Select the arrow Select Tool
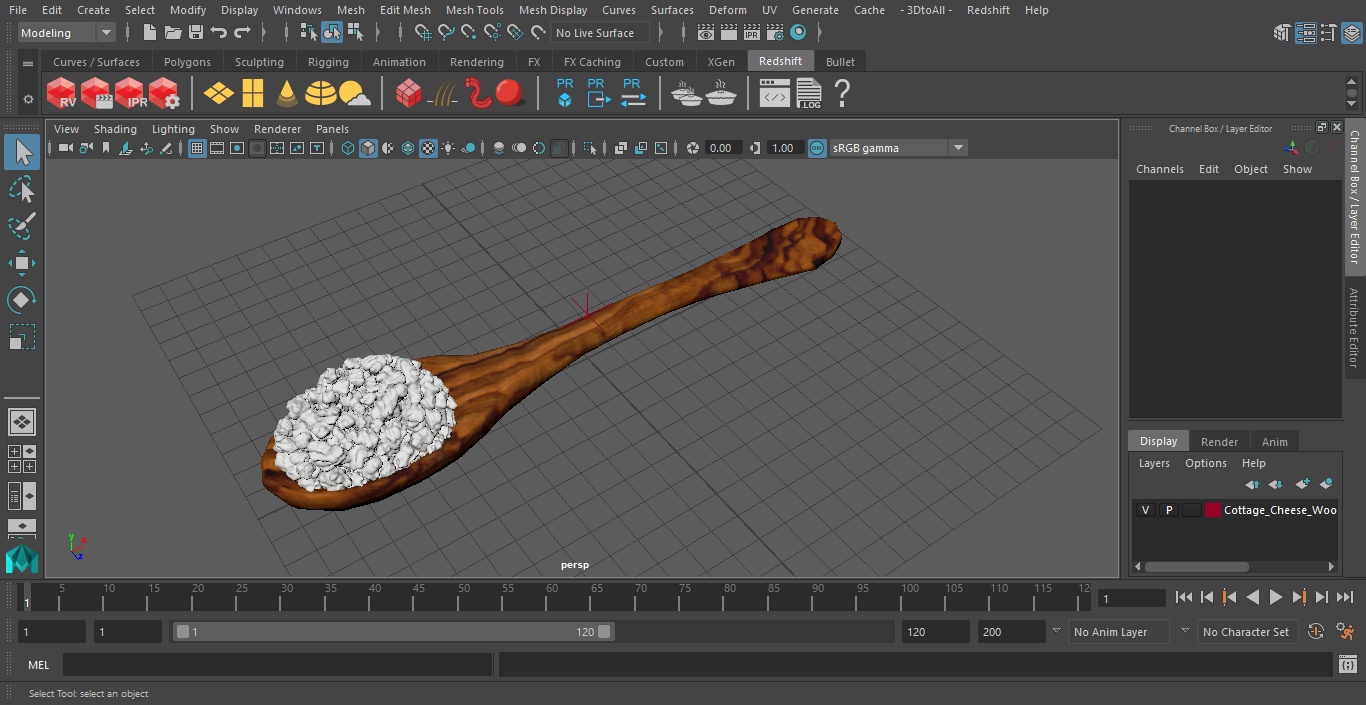The image size is (1366, 705). coord(22,152)
